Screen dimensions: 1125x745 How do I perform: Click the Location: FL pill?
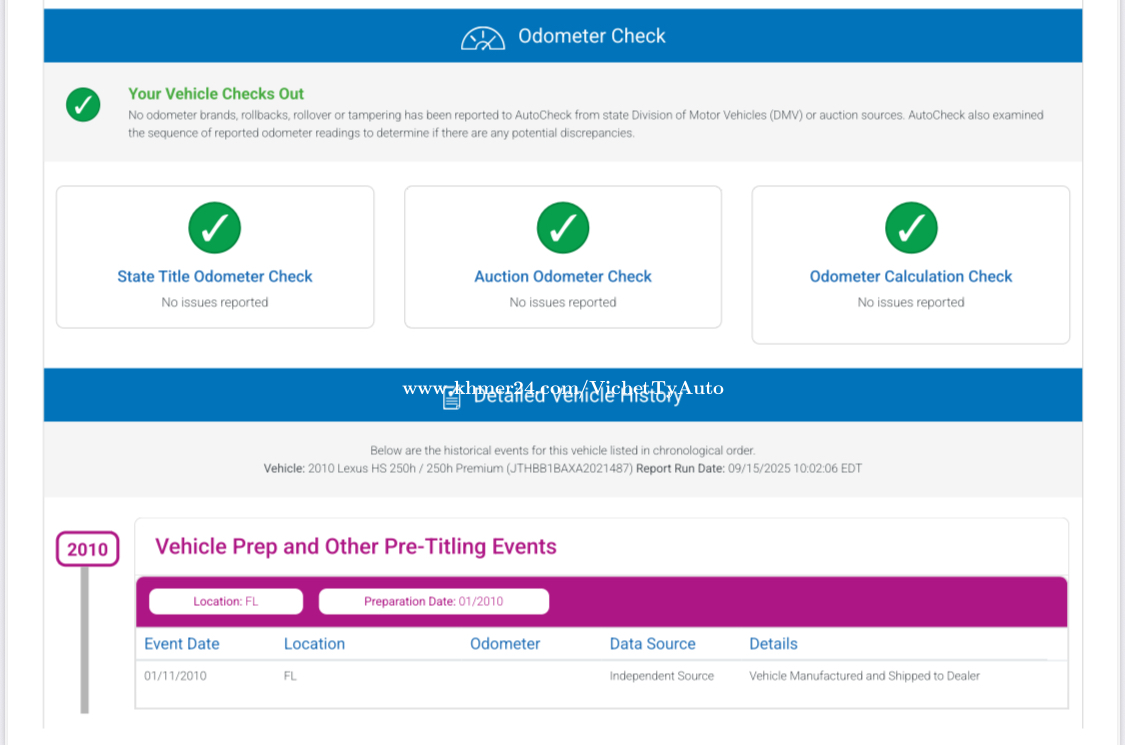click(226, 601)
